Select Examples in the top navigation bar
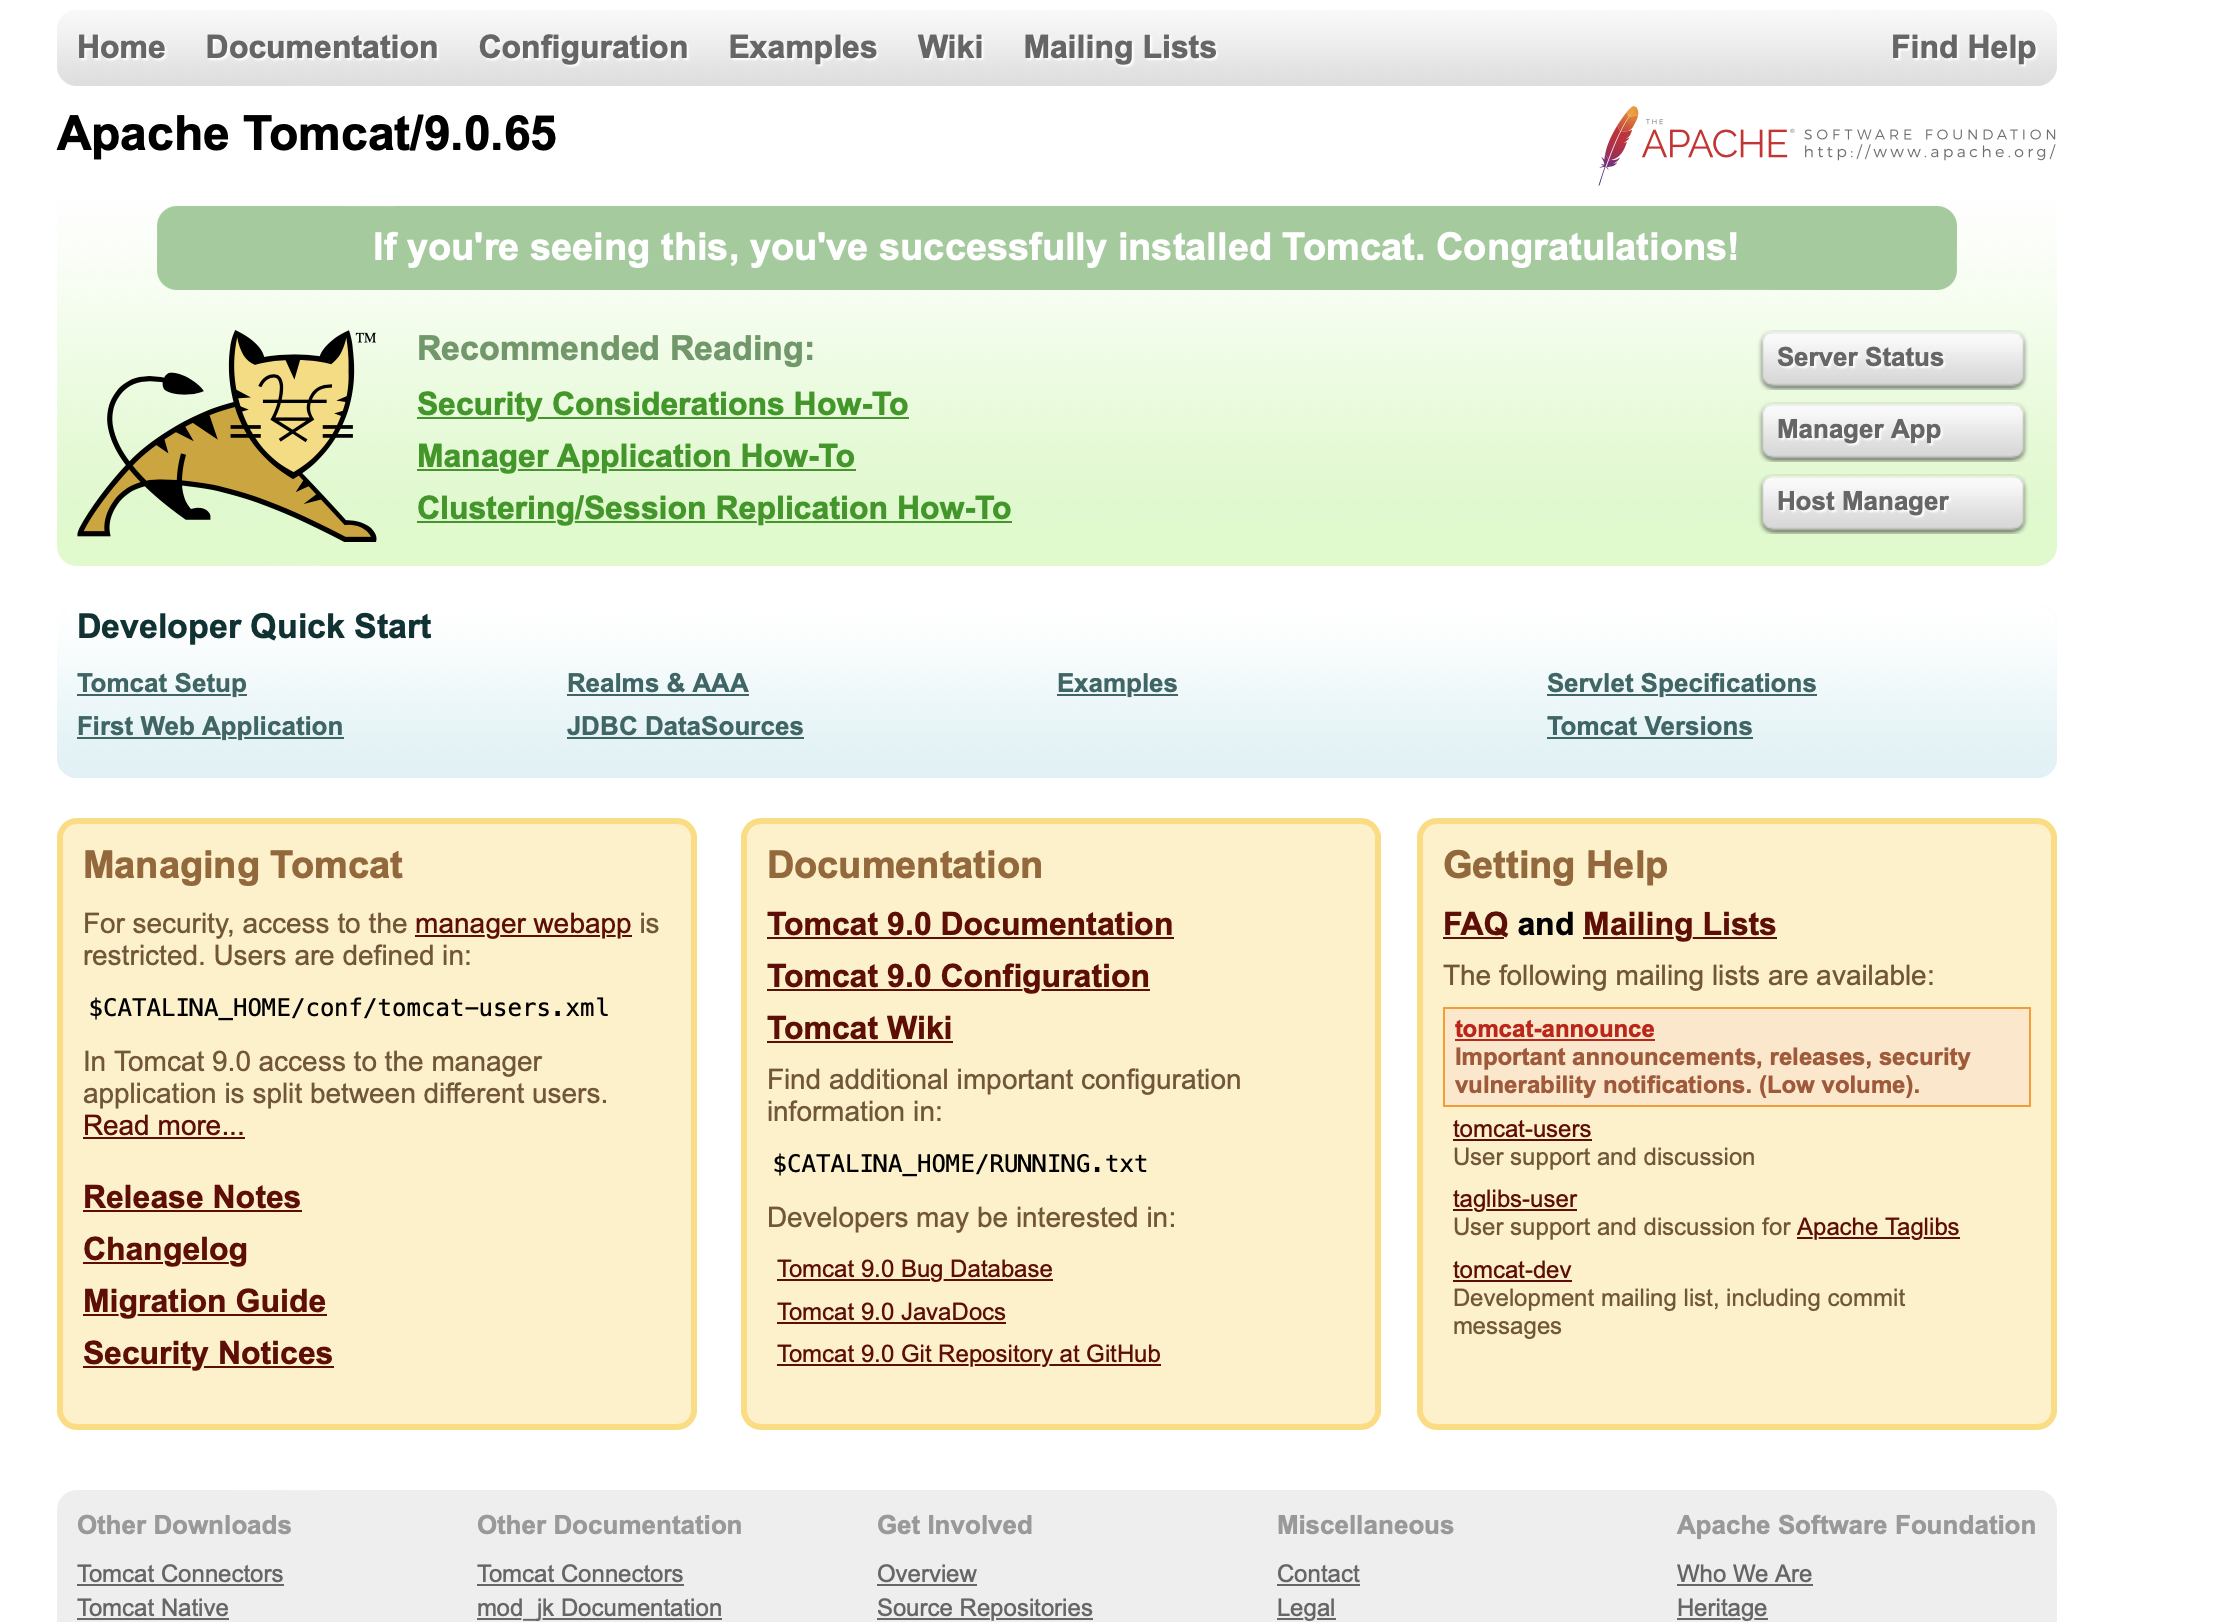This screenshot has height=1622, width=2218. tap(802, 47)
